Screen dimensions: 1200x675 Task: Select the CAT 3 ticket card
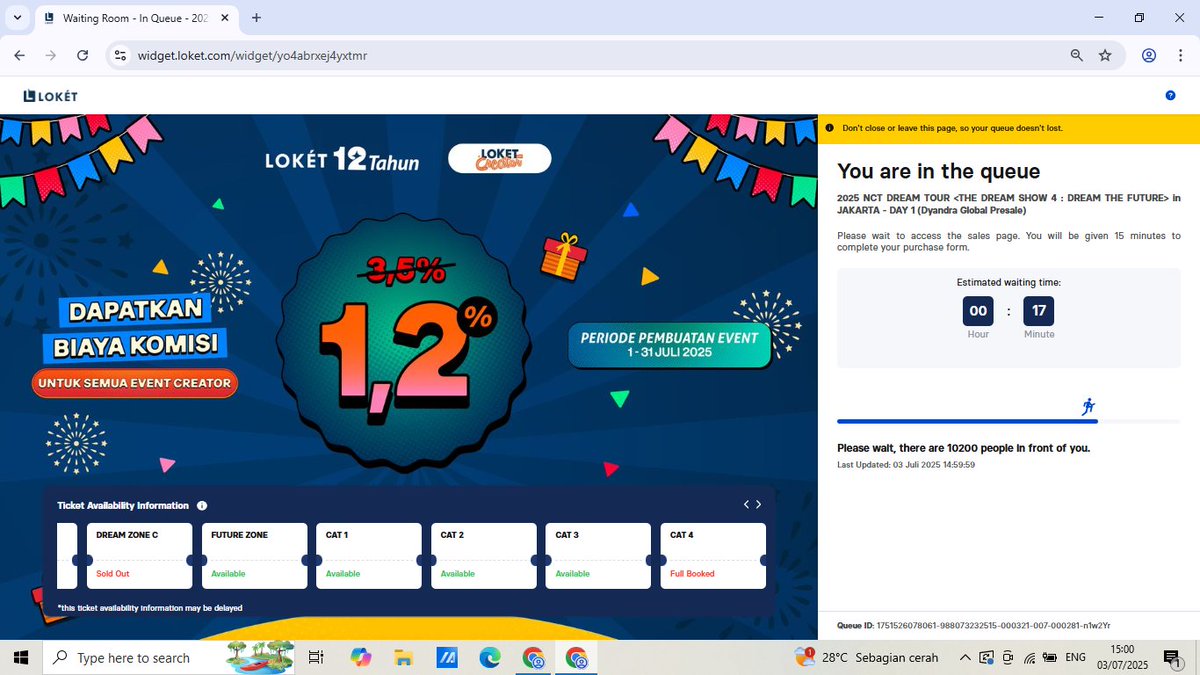[598, 556]
